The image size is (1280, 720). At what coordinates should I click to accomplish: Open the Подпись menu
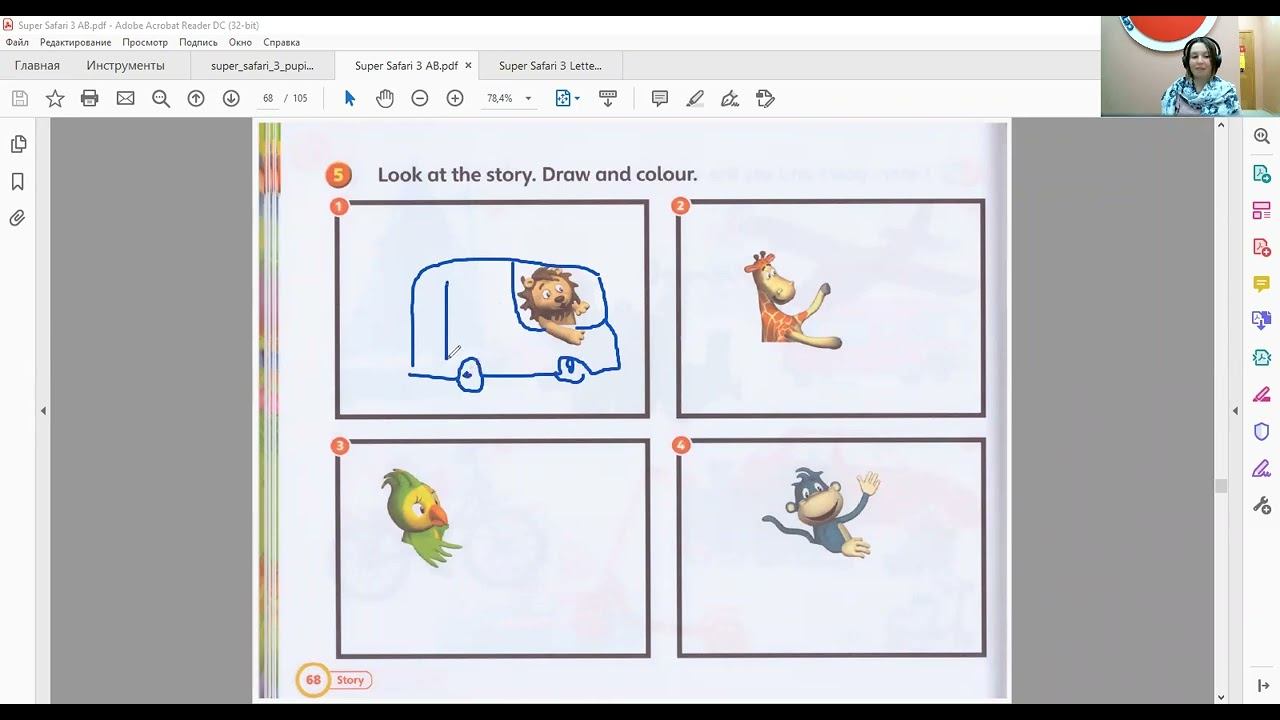pos(198,42)
